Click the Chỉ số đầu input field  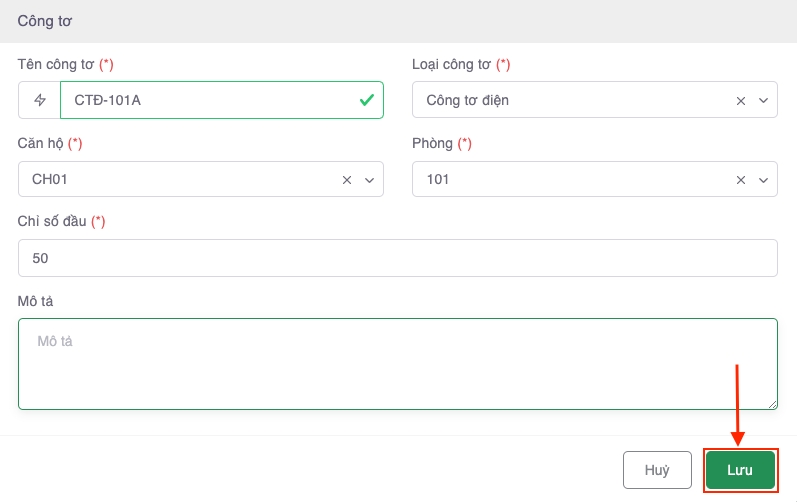point(398,258)
